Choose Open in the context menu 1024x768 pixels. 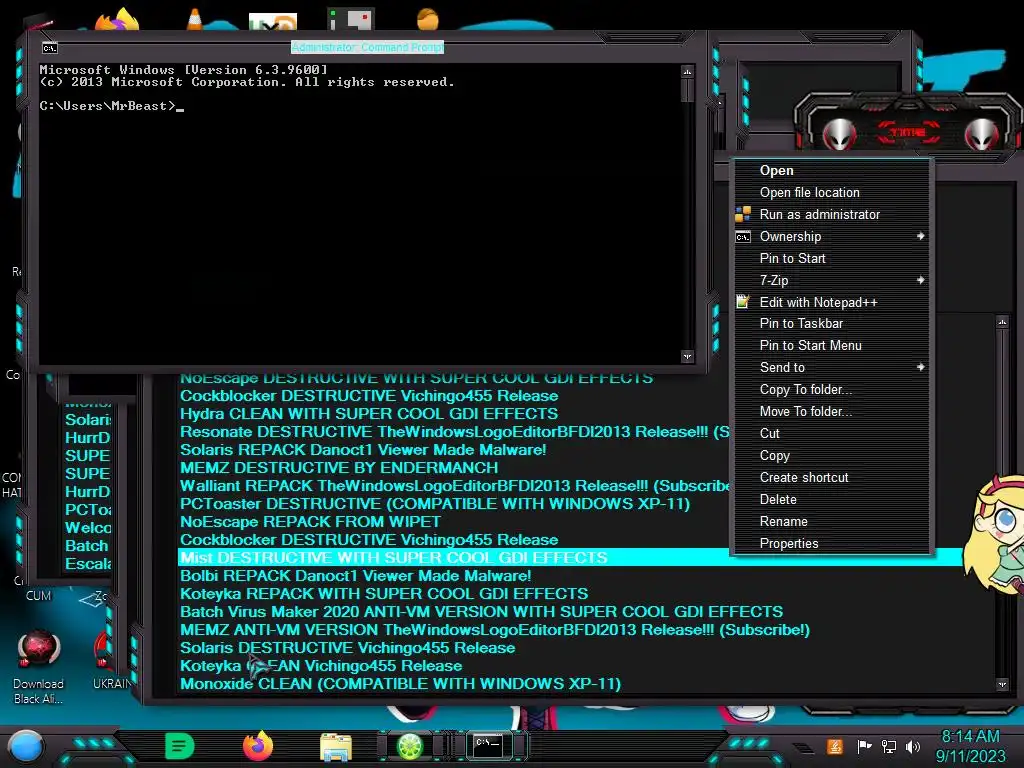tap(831, 170)
